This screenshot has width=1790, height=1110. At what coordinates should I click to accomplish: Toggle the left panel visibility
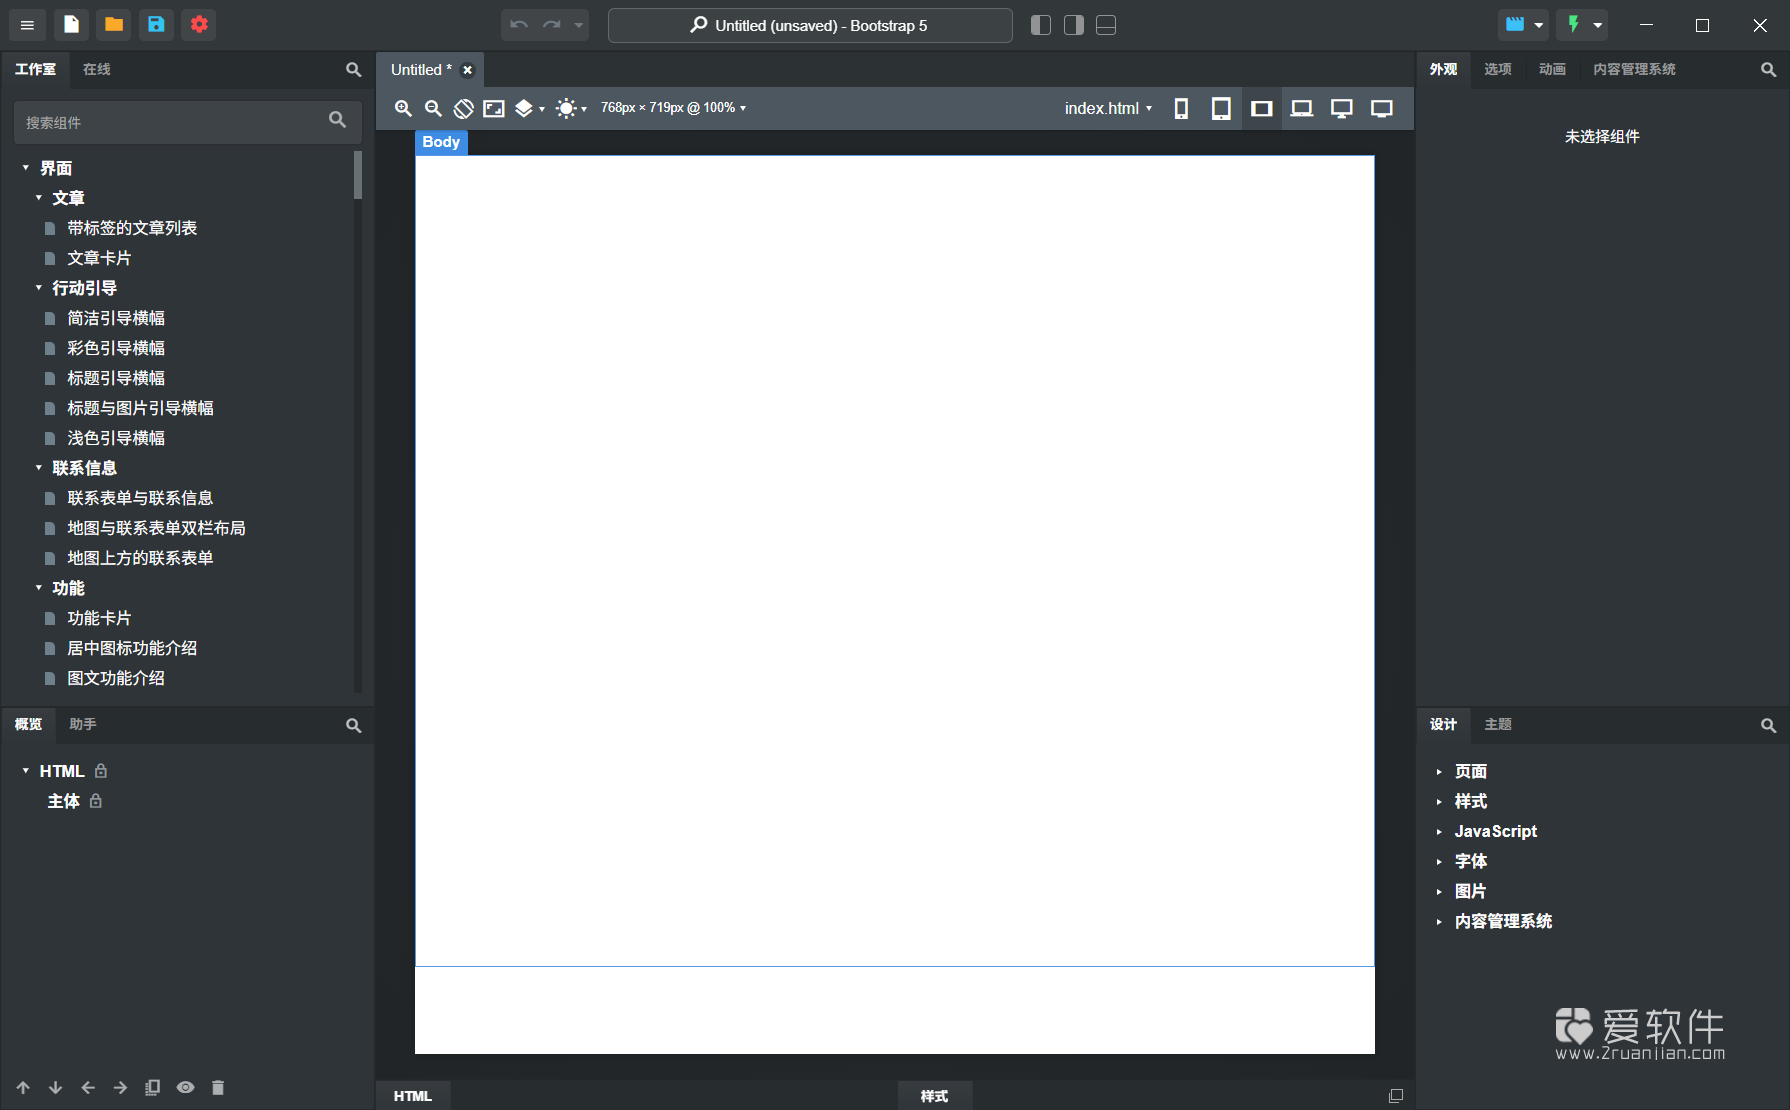point(1041,25)
